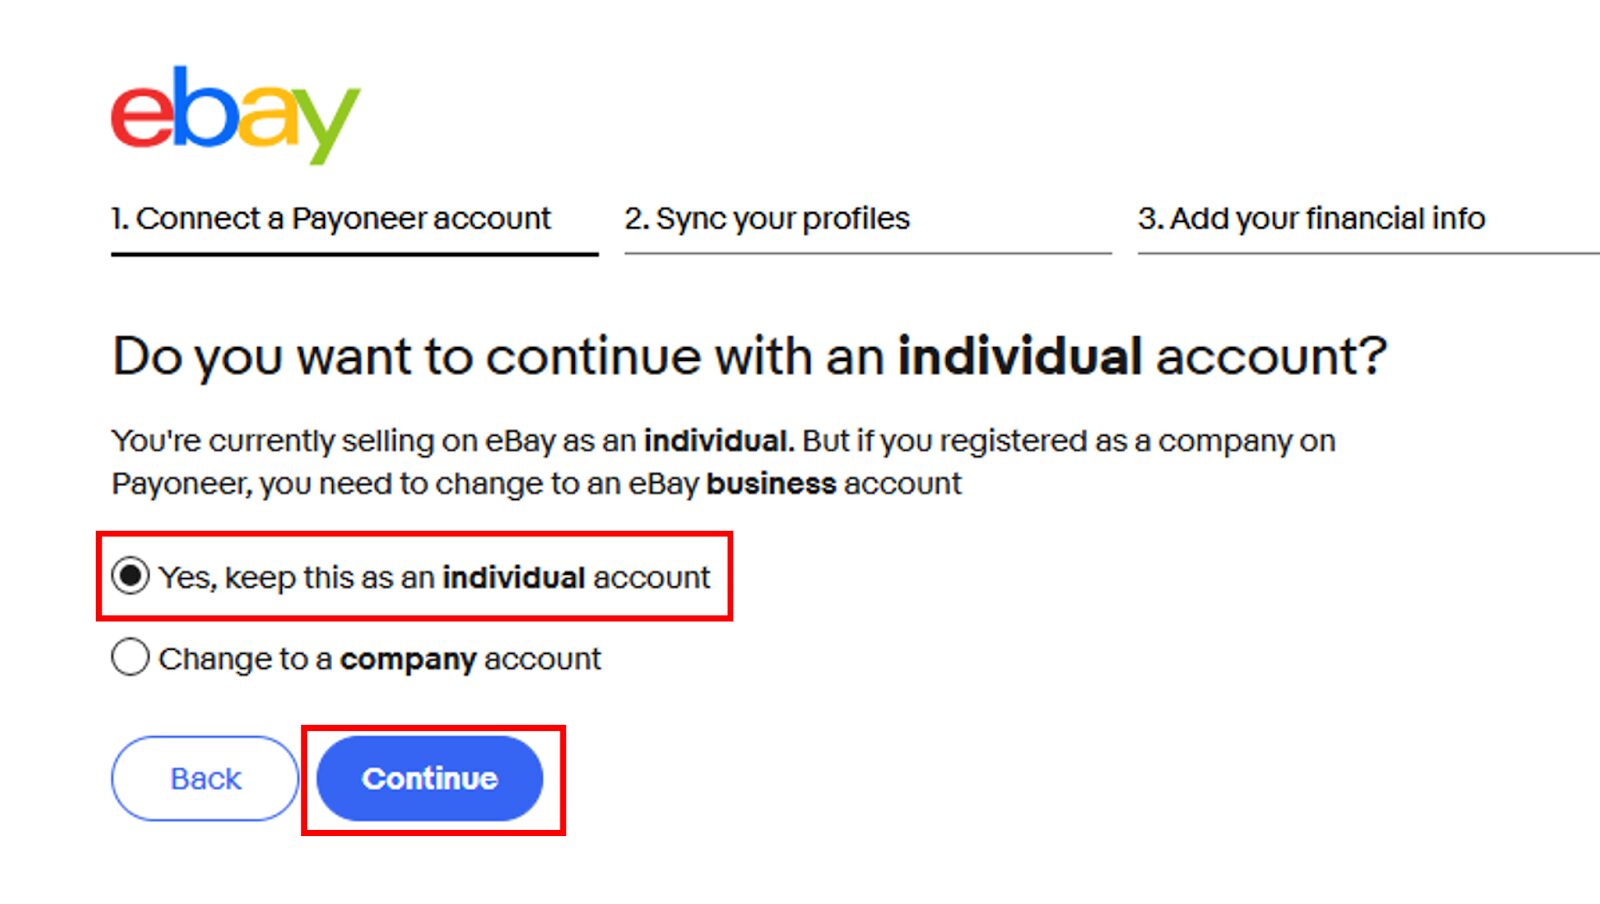Click the progress line under Sync your profiles
The height and width of the screenshot is (904, 1600).
click(x=868, y=254)
